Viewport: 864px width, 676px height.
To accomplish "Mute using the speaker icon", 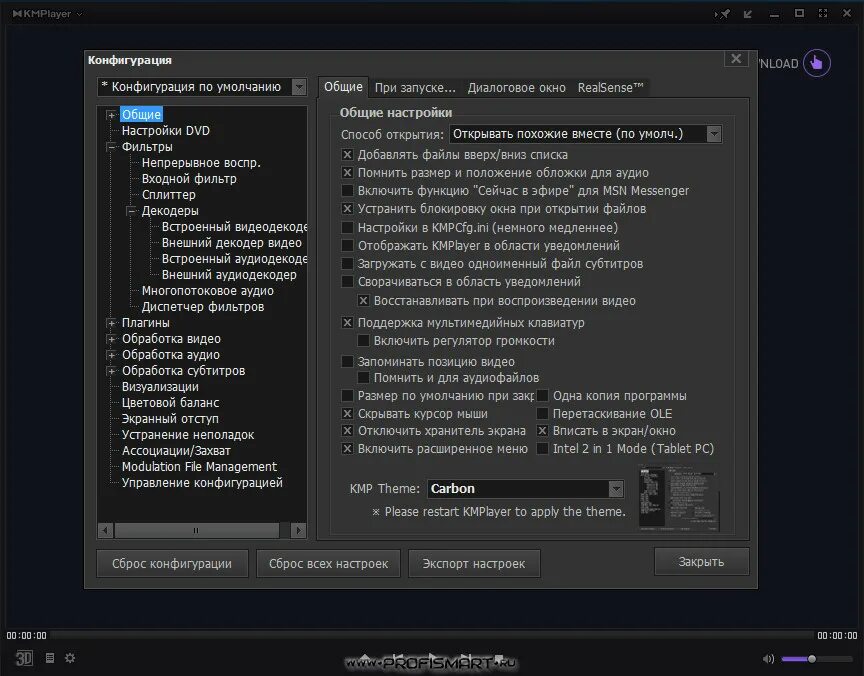I will pos(768,658).
